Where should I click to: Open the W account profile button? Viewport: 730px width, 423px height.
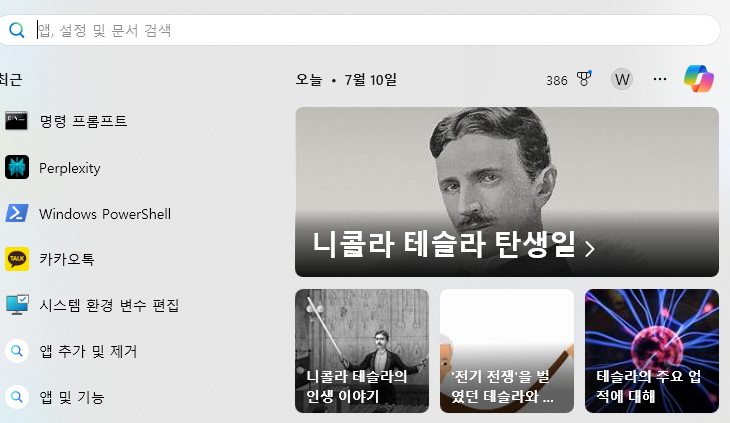pos(622,80)
